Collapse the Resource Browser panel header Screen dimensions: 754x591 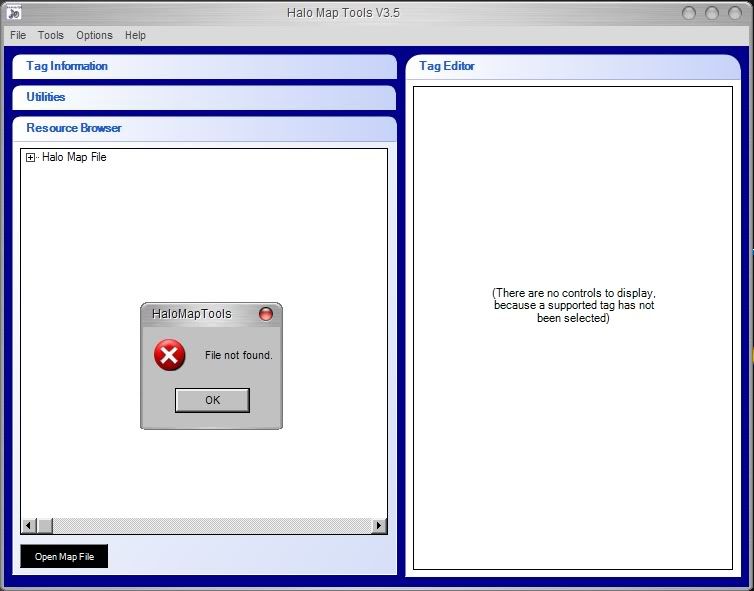(204, 128)
